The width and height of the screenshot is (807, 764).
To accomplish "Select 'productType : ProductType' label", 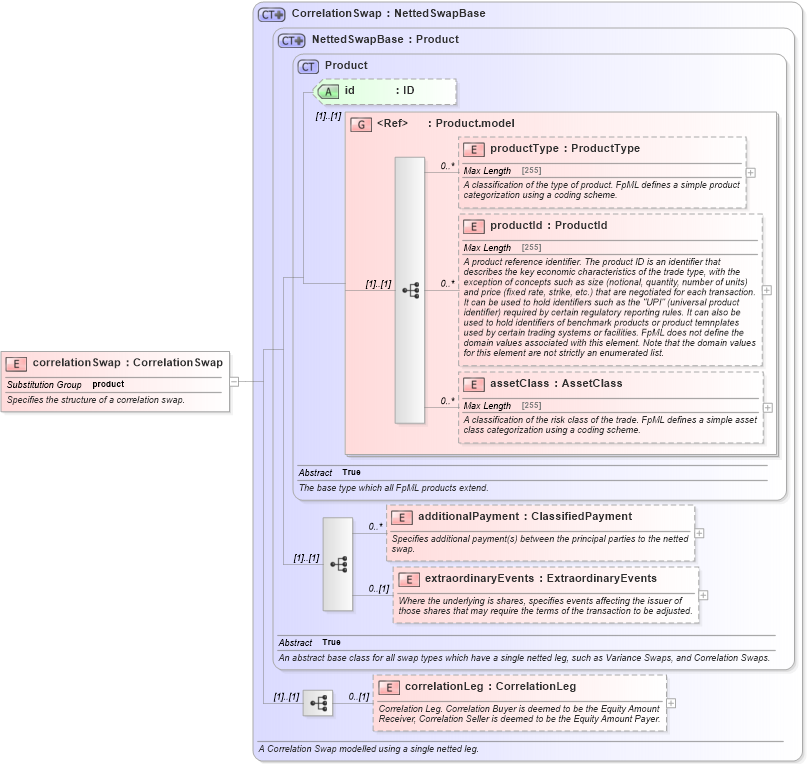I will tap(565, 148).
